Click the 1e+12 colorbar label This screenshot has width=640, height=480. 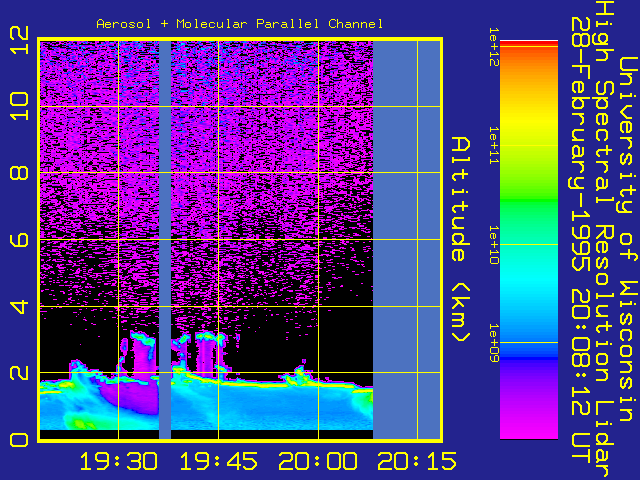pos(494,47)
